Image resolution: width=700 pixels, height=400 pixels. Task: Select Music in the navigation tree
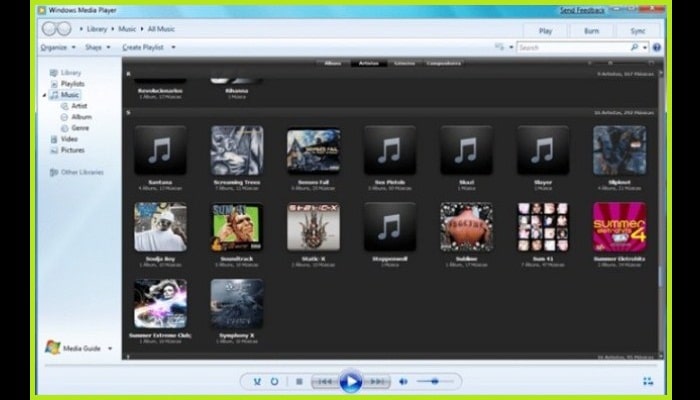pyautogui.click(x=65, y=95)
